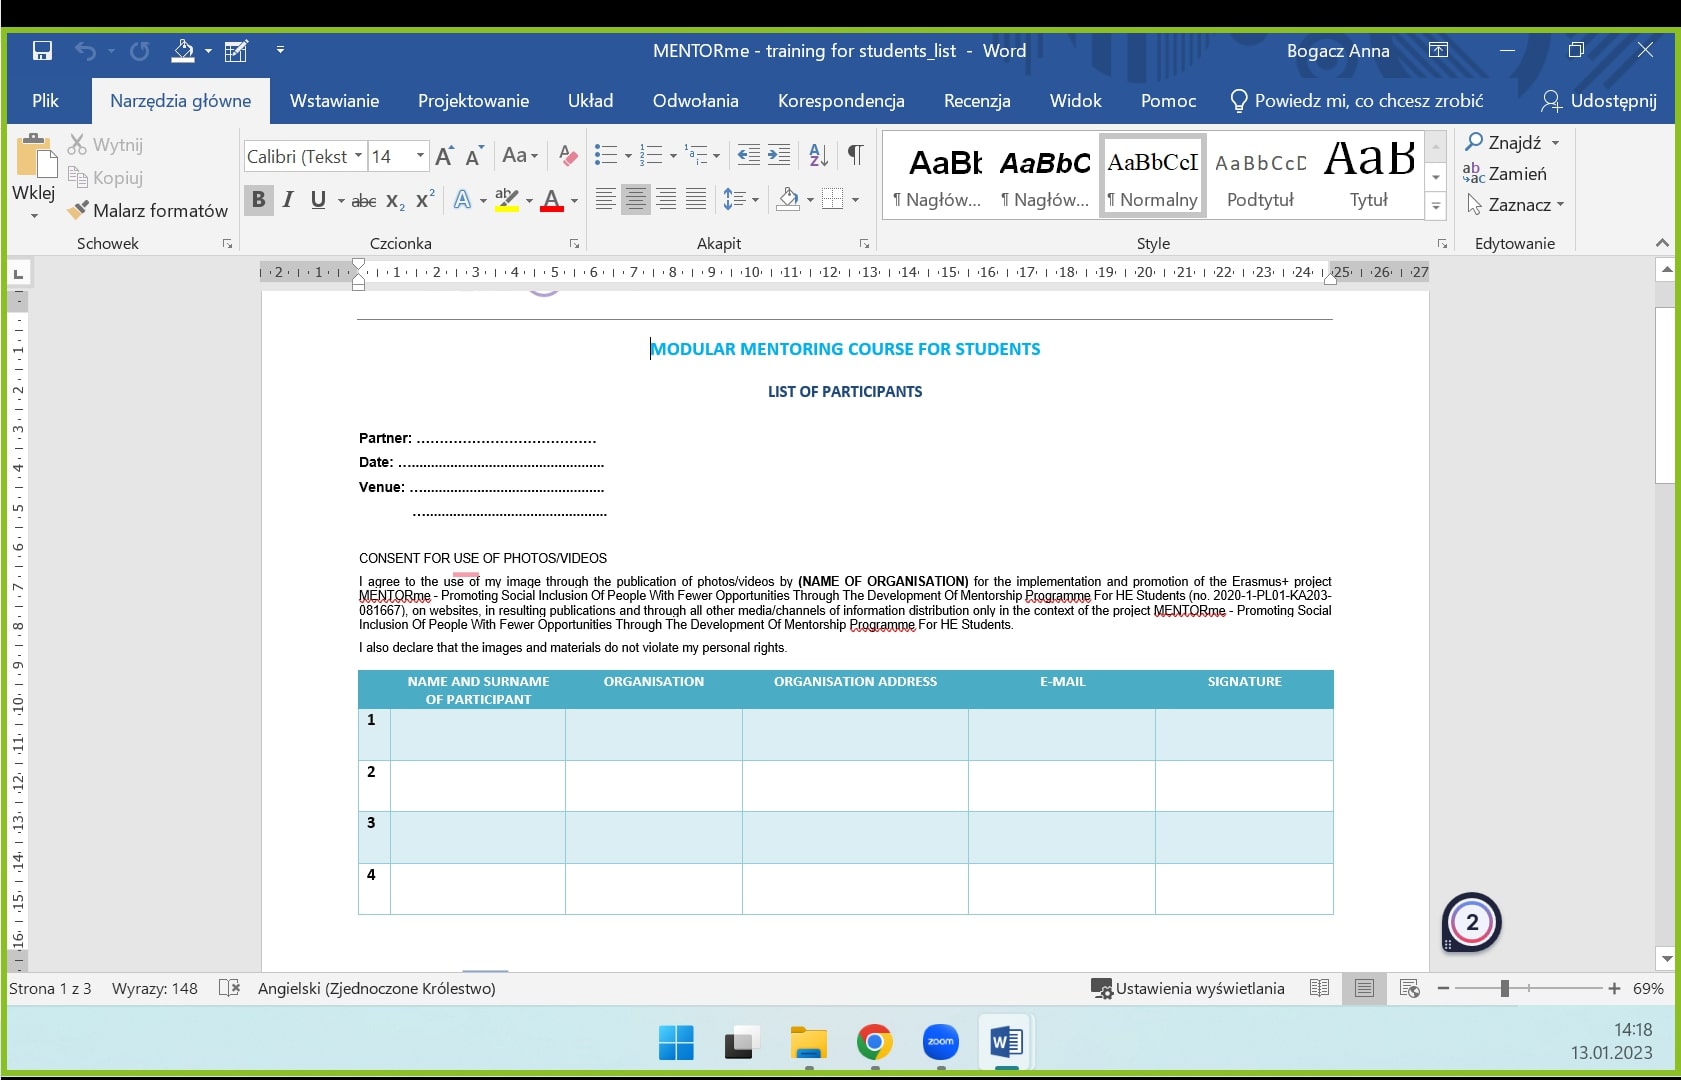Toggle bold formatting
The height and width of the screenshot is (1080, 1681).
point(259,199)
